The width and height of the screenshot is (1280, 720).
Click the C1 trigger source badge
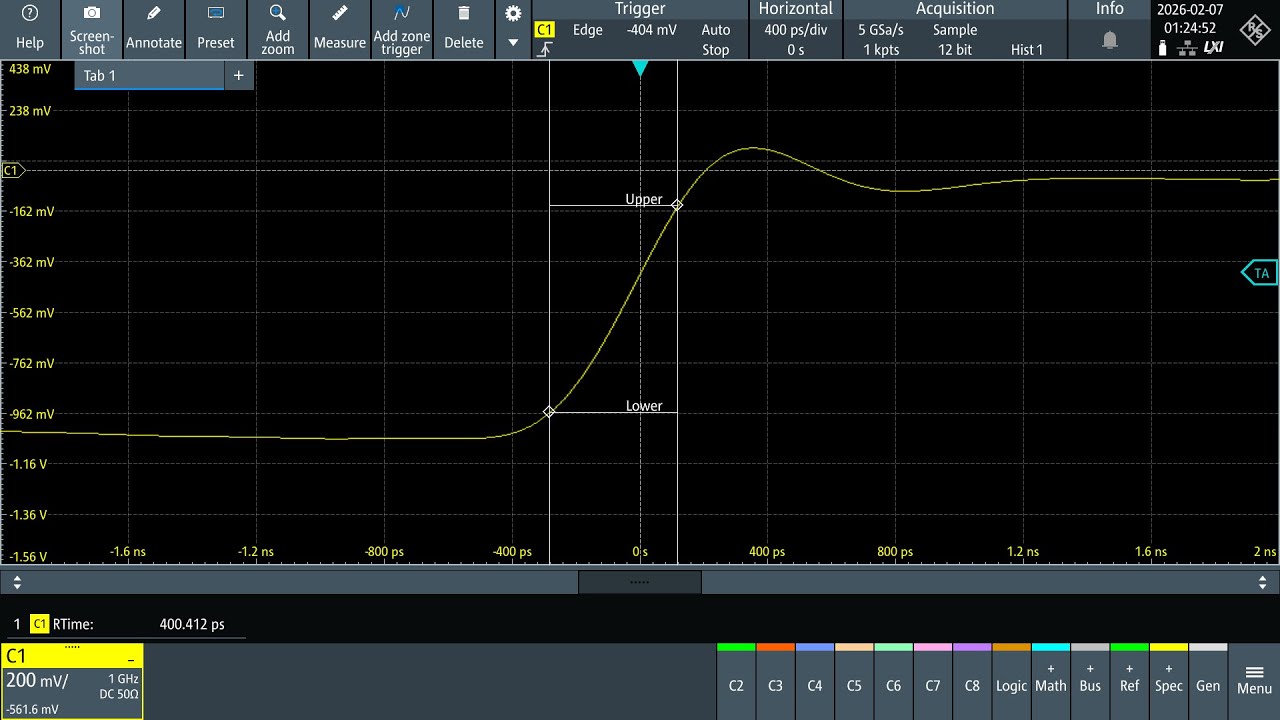point(545,30)
